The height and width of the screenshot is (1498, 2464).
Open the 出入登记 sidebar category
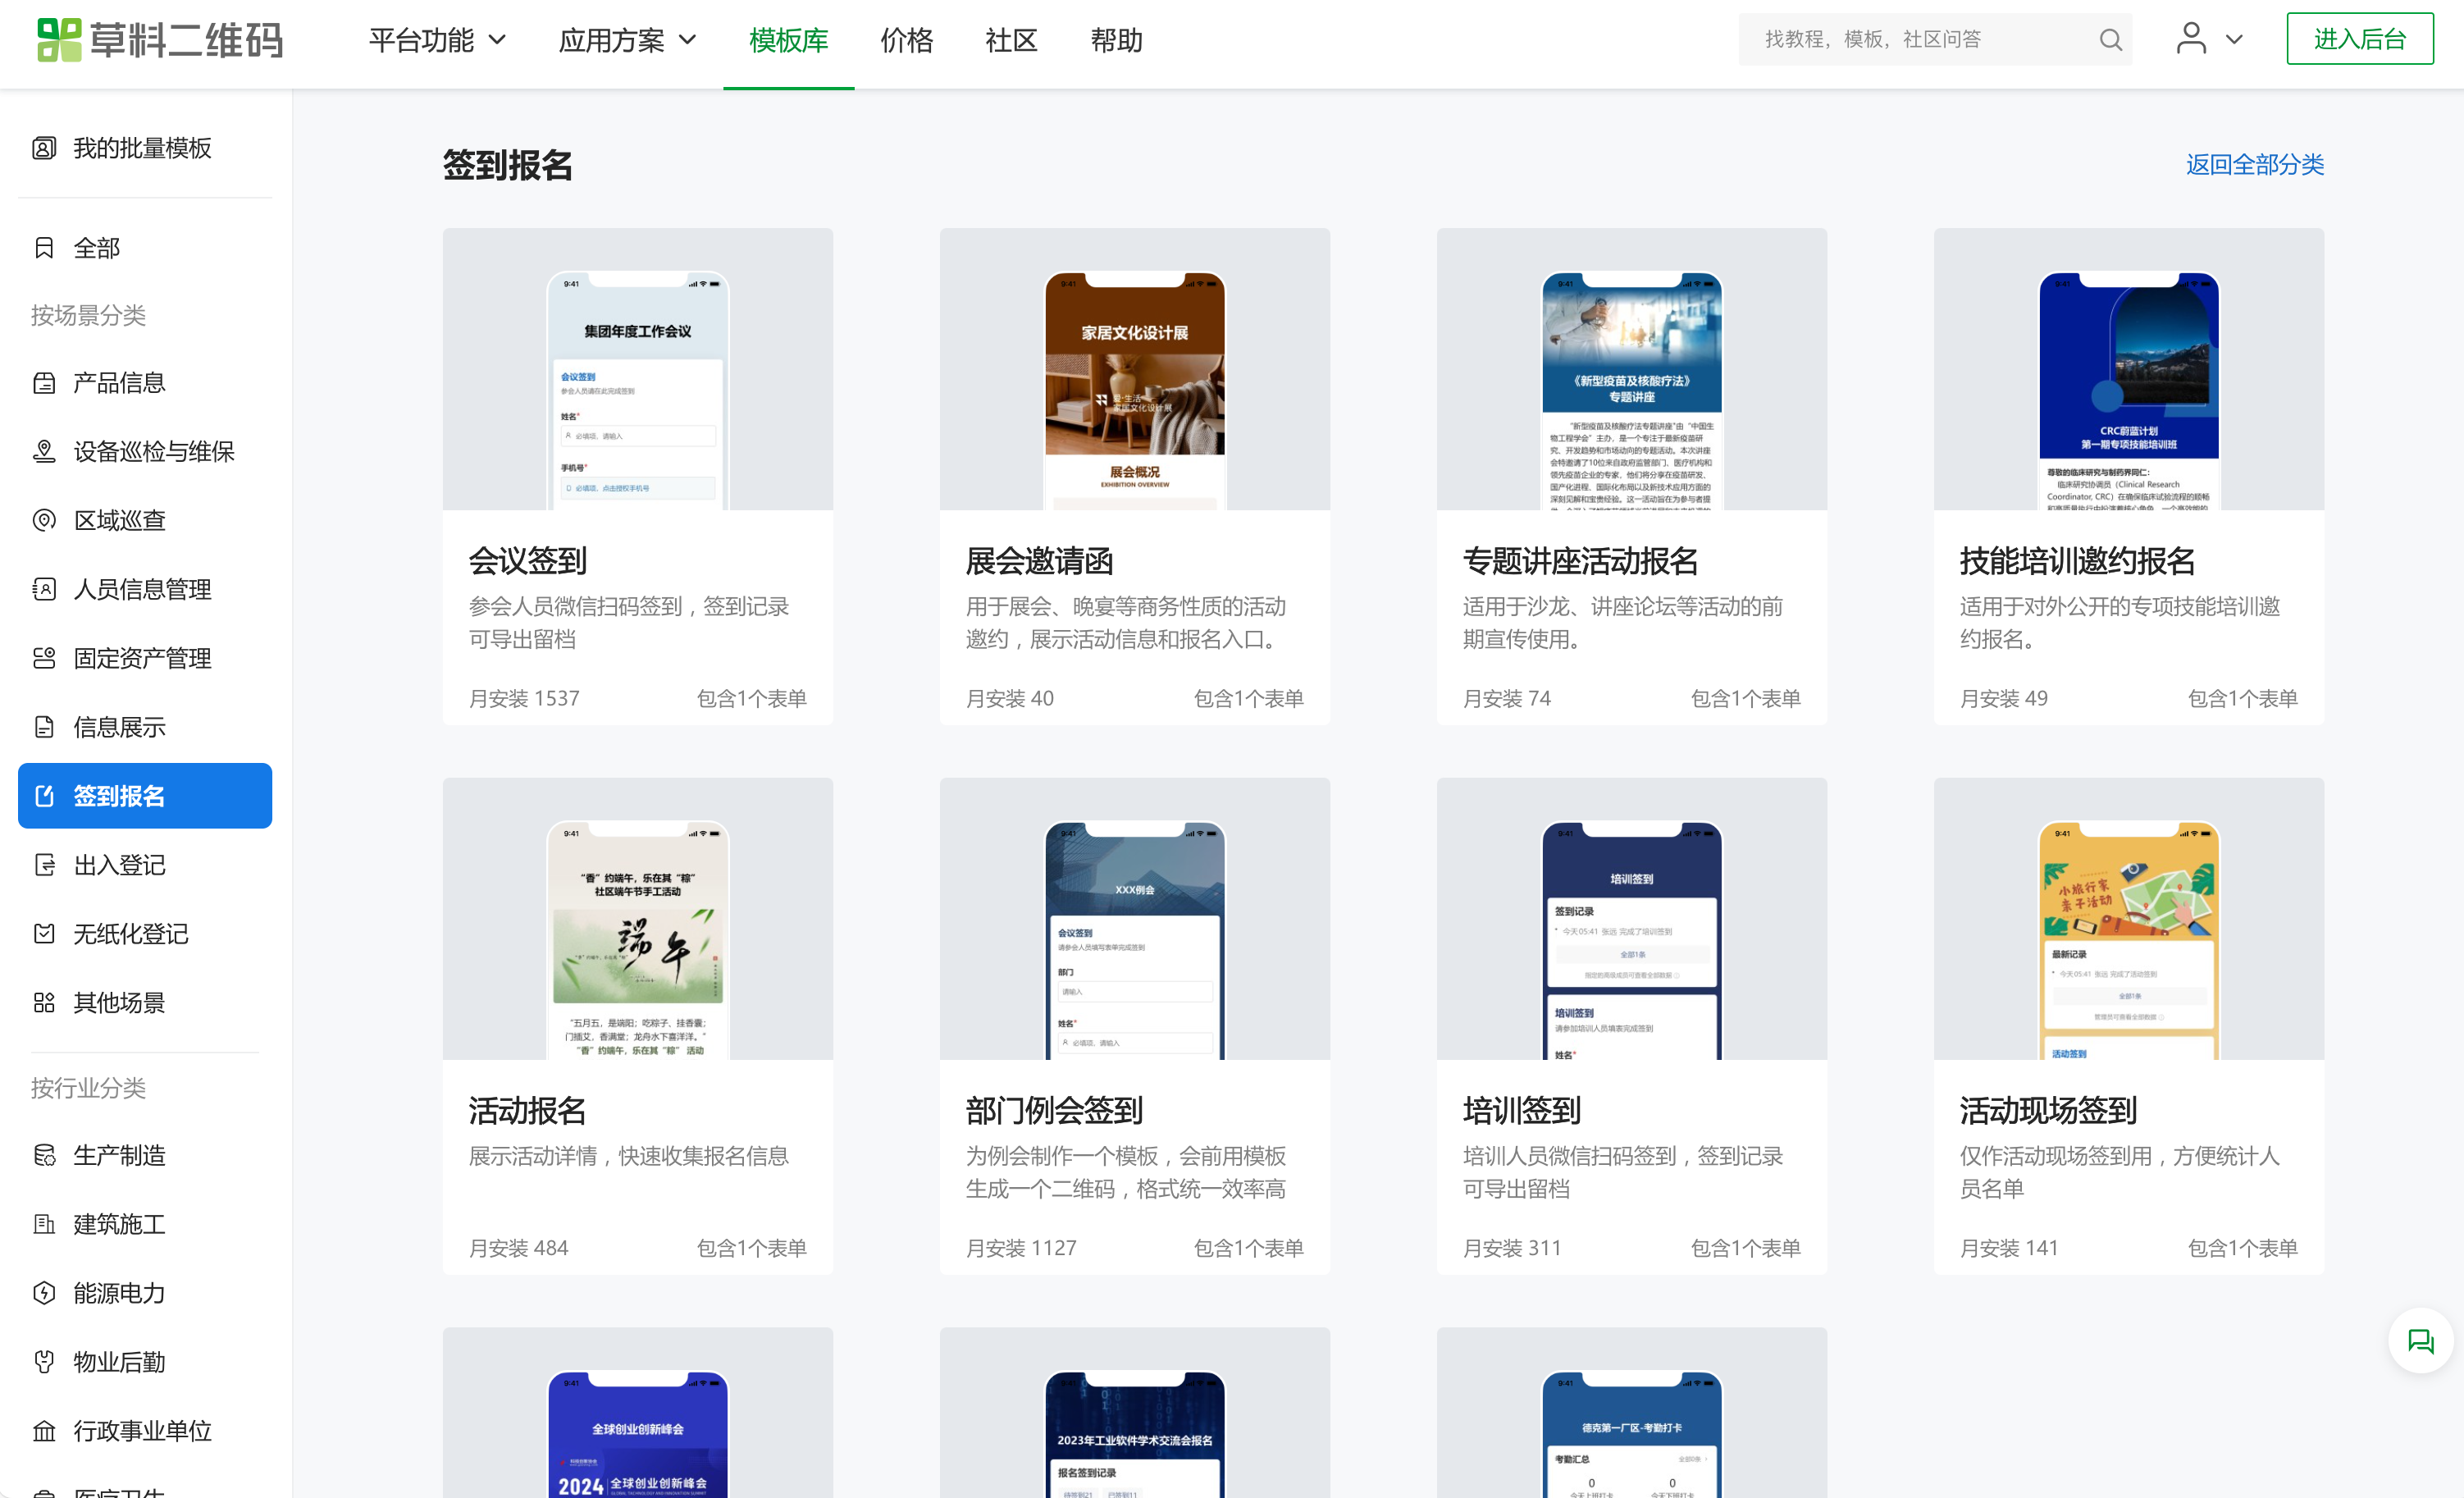tap(119, 865)
